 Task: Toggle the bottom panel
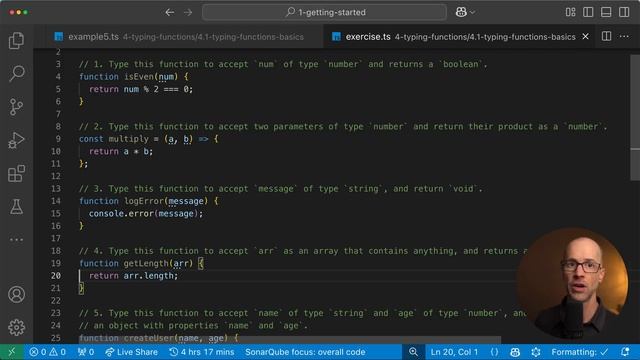pos(606,12)
